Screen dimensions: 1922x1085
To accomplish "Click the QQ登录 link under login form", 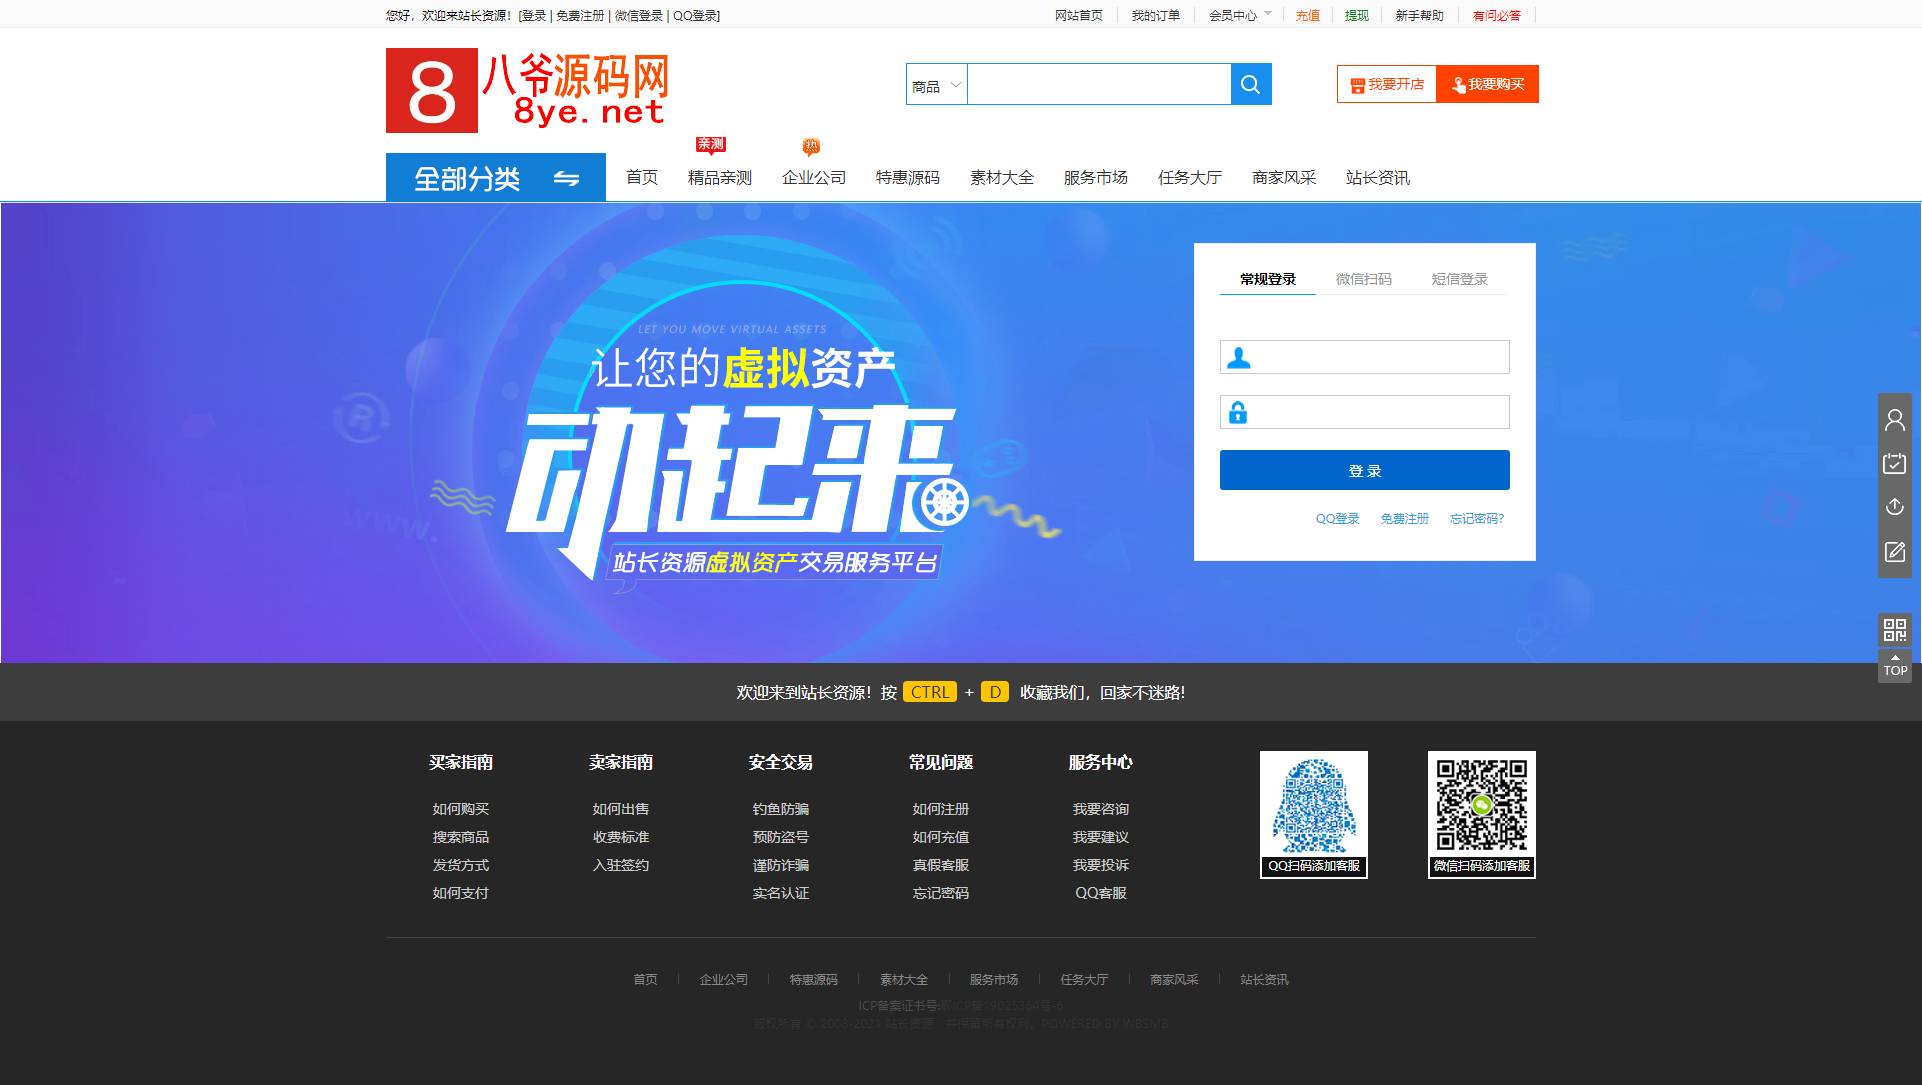I will pyautogui.click(x=1338, y=519).
